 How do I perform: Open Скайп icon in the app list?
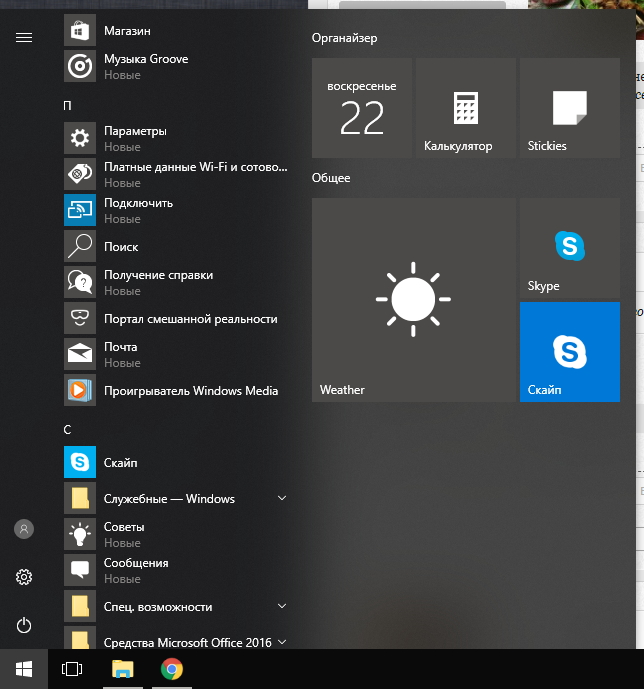80,462
